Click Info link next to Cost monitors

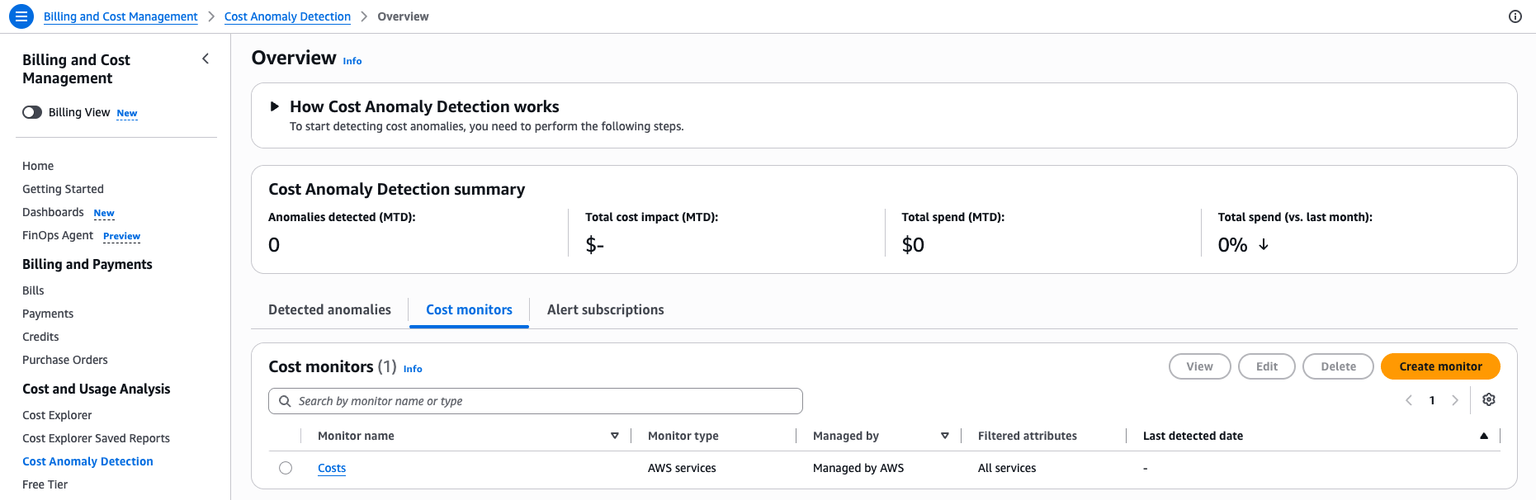tap(413, 369)
